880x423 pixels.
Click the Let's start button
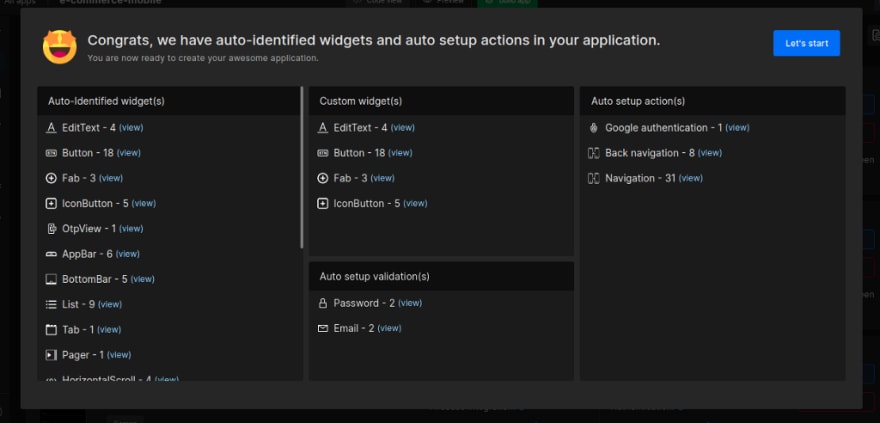click(806, 43)
